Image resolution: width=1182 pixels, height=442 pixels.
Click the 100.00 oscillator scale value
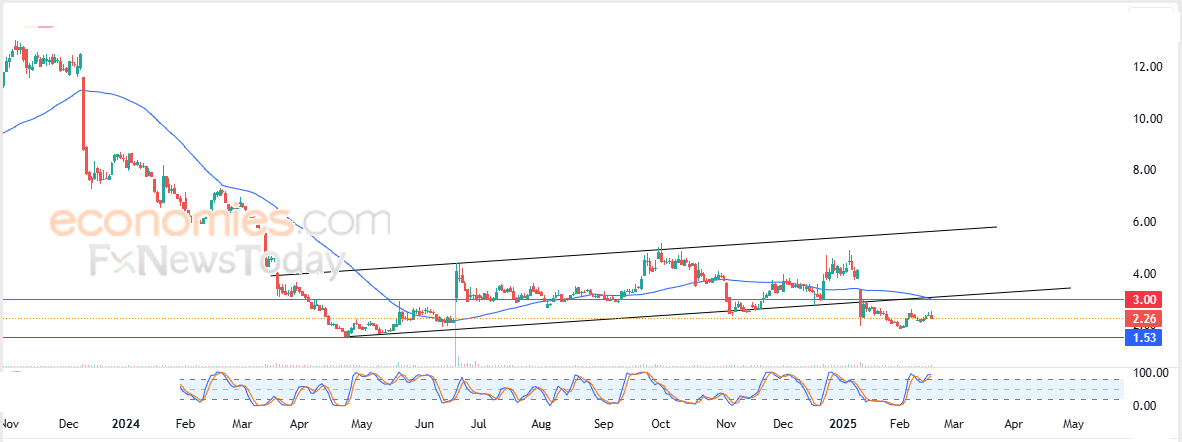(1151, 373)
